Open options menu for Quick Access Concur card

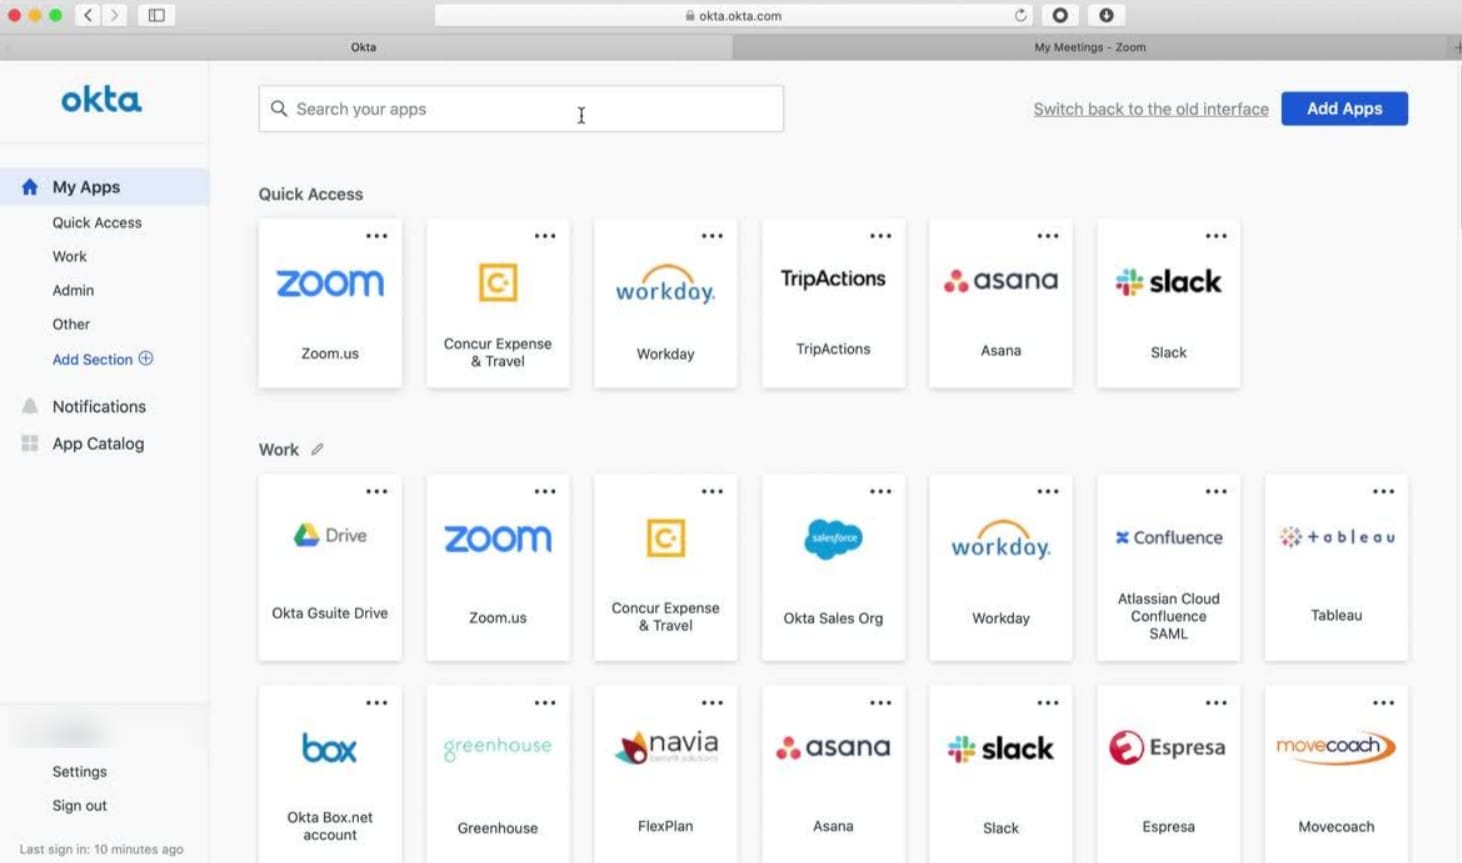point(545,236)
